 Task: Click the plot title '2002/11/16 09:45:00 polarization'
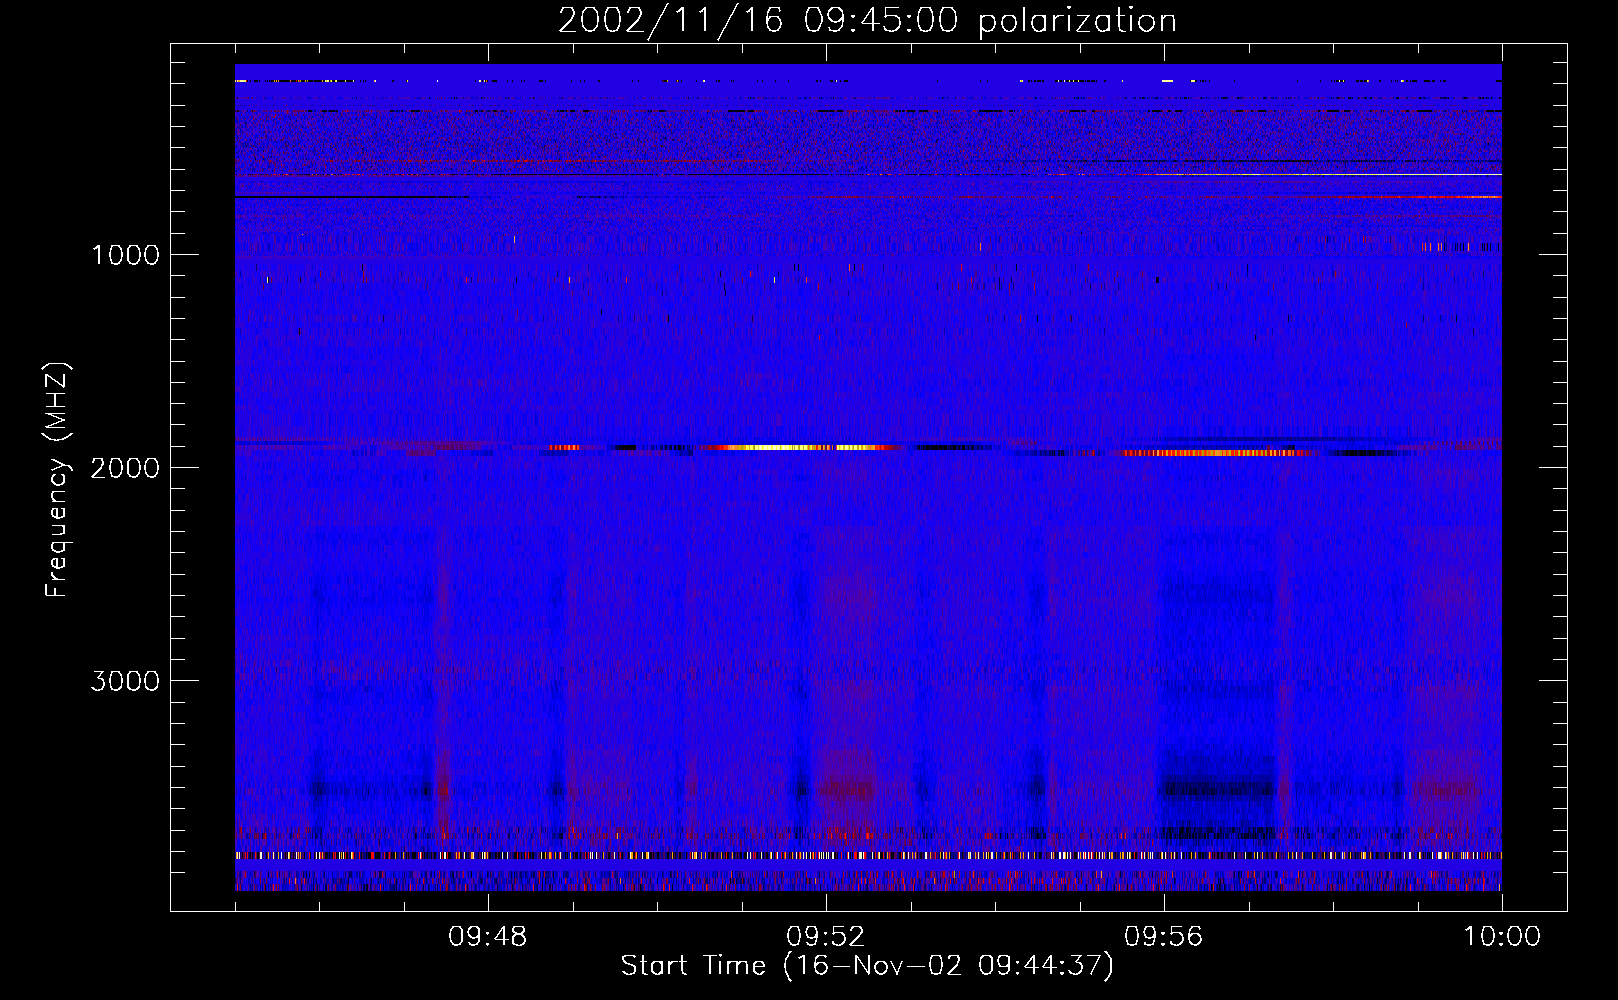click(867, 20)
